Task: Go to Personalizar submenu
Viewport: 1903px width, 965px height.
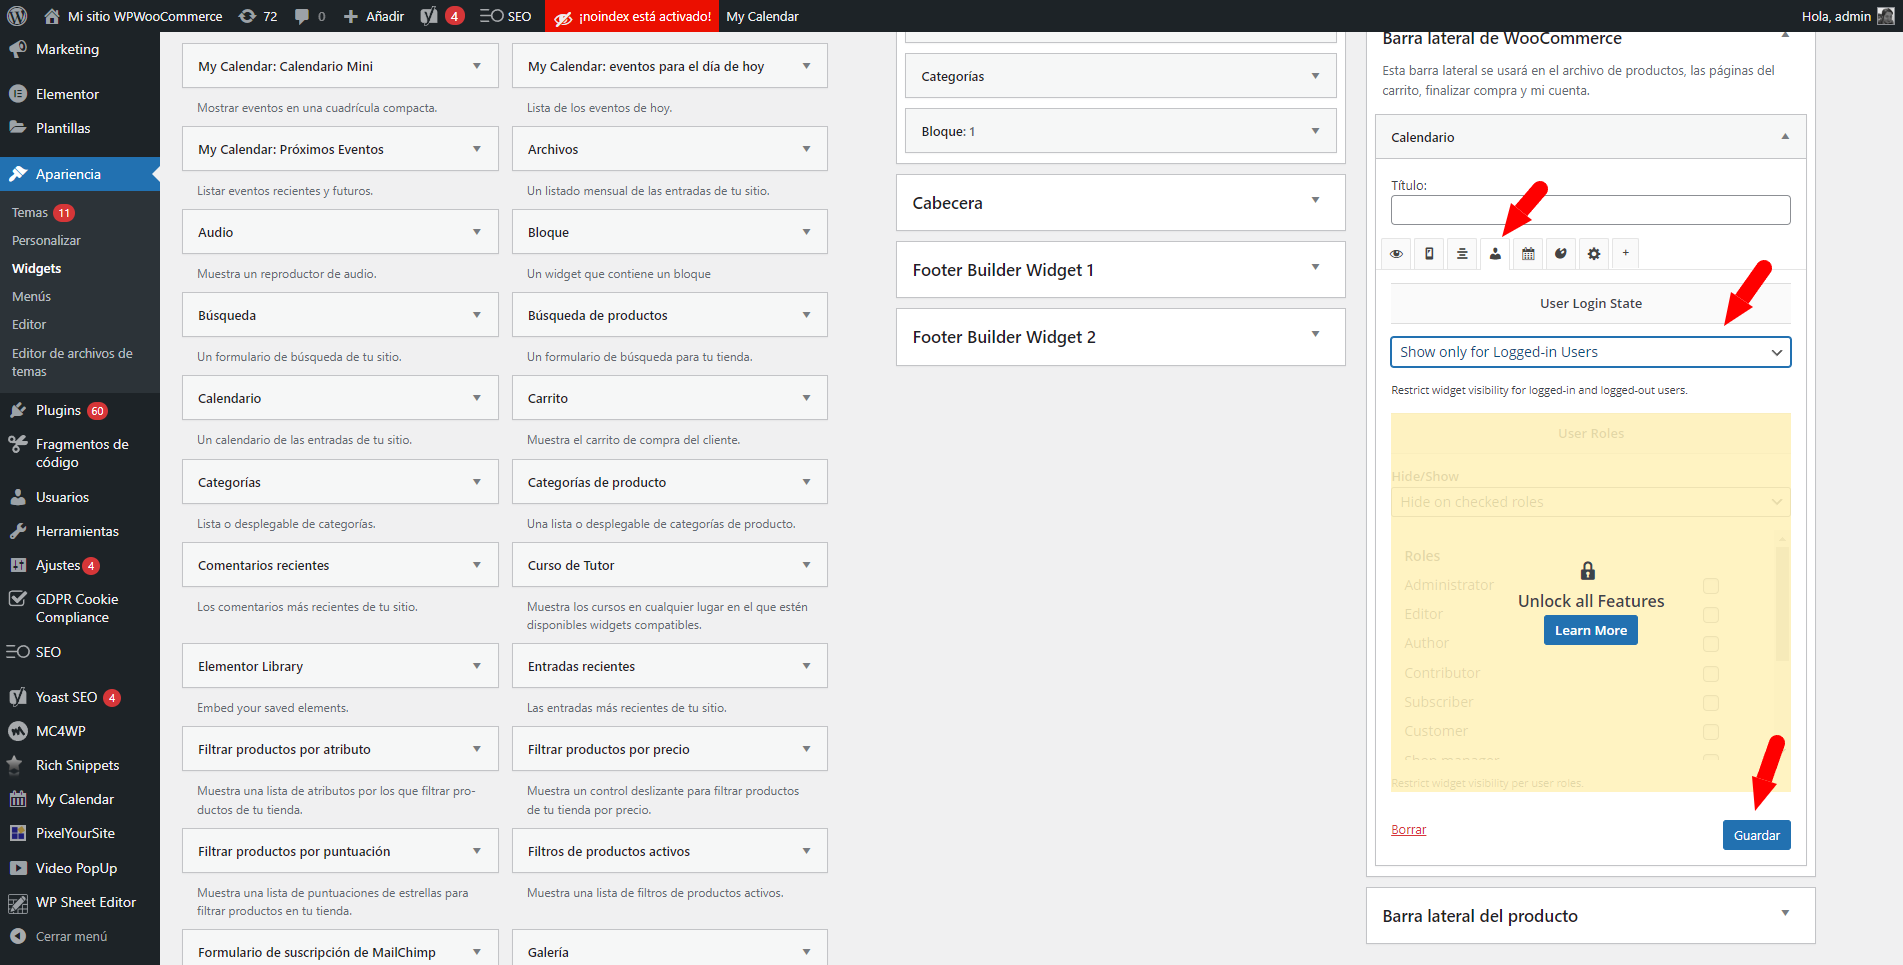Action: tap(46, 241)
